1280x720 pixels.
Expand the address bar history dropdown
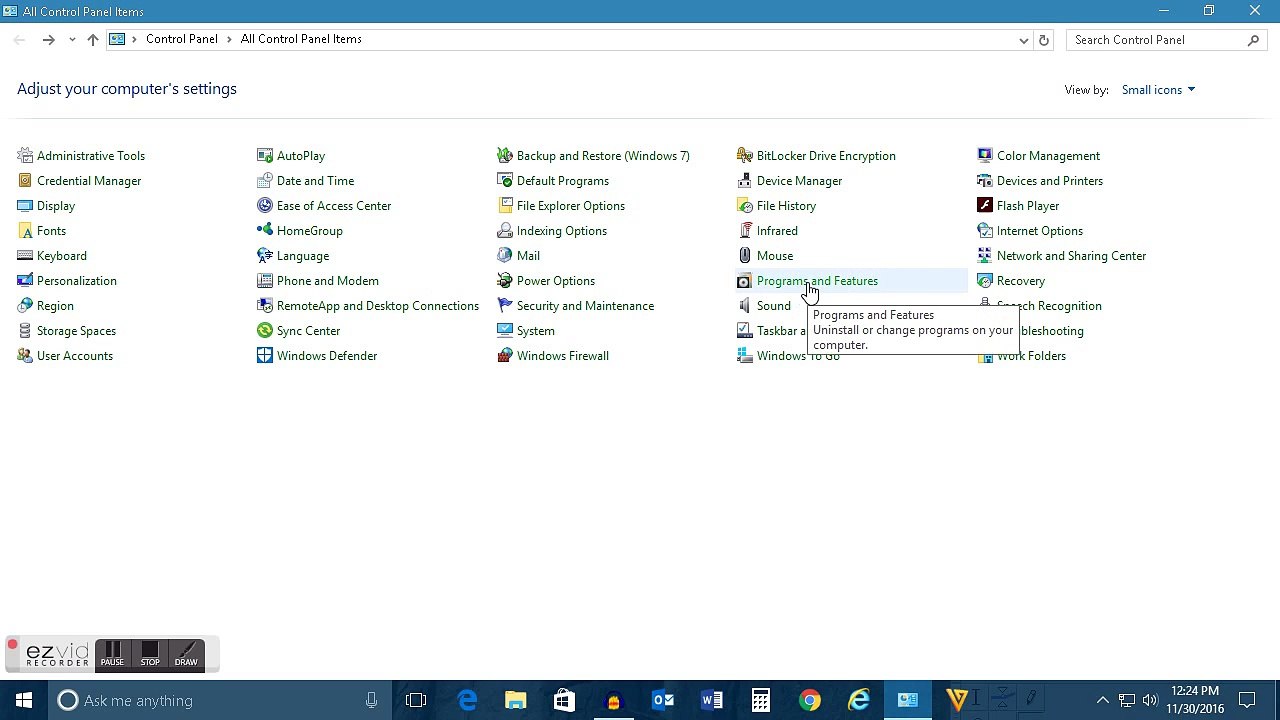point(1023,40)
